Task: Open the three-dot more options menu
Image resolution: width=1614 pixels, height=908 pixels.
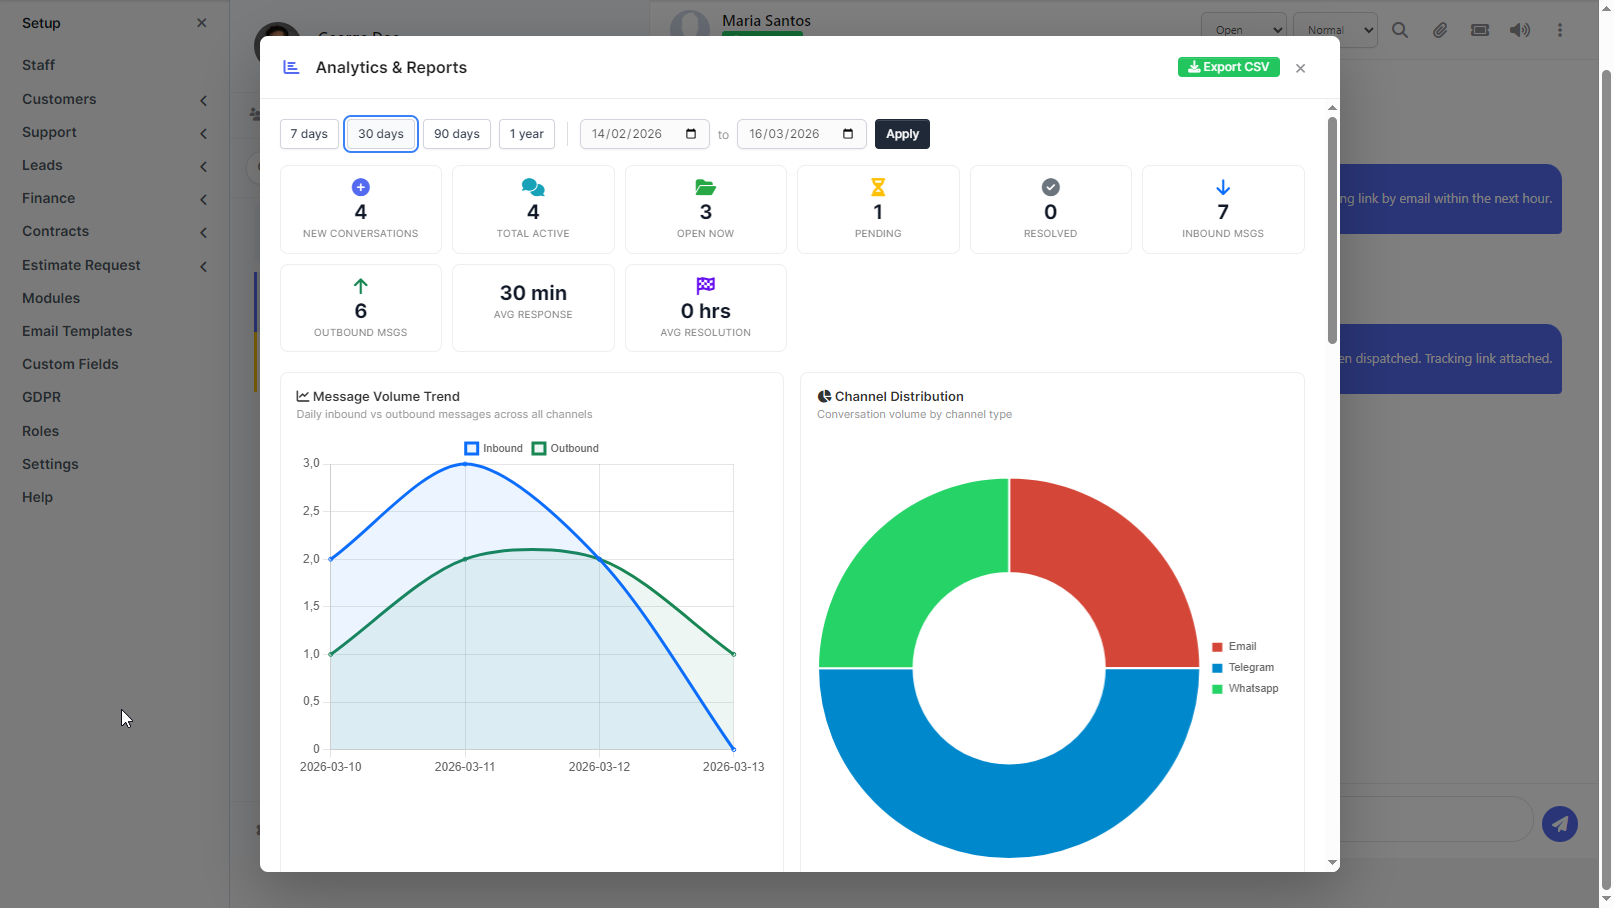Action: click(1560, 30)
